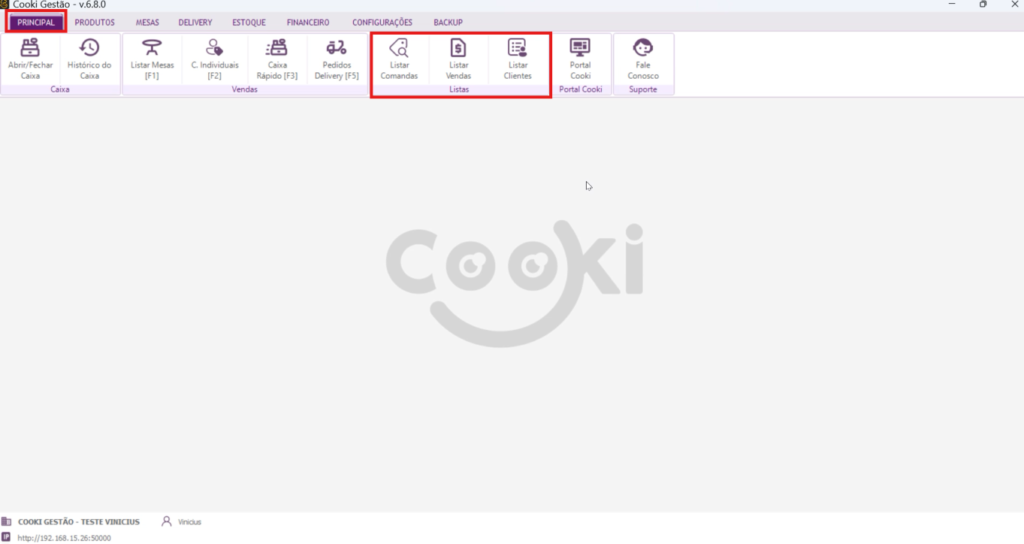Select the CONFIGURAÇÕES tab
Screen dimensions: 1024x544
click(382, 22)
